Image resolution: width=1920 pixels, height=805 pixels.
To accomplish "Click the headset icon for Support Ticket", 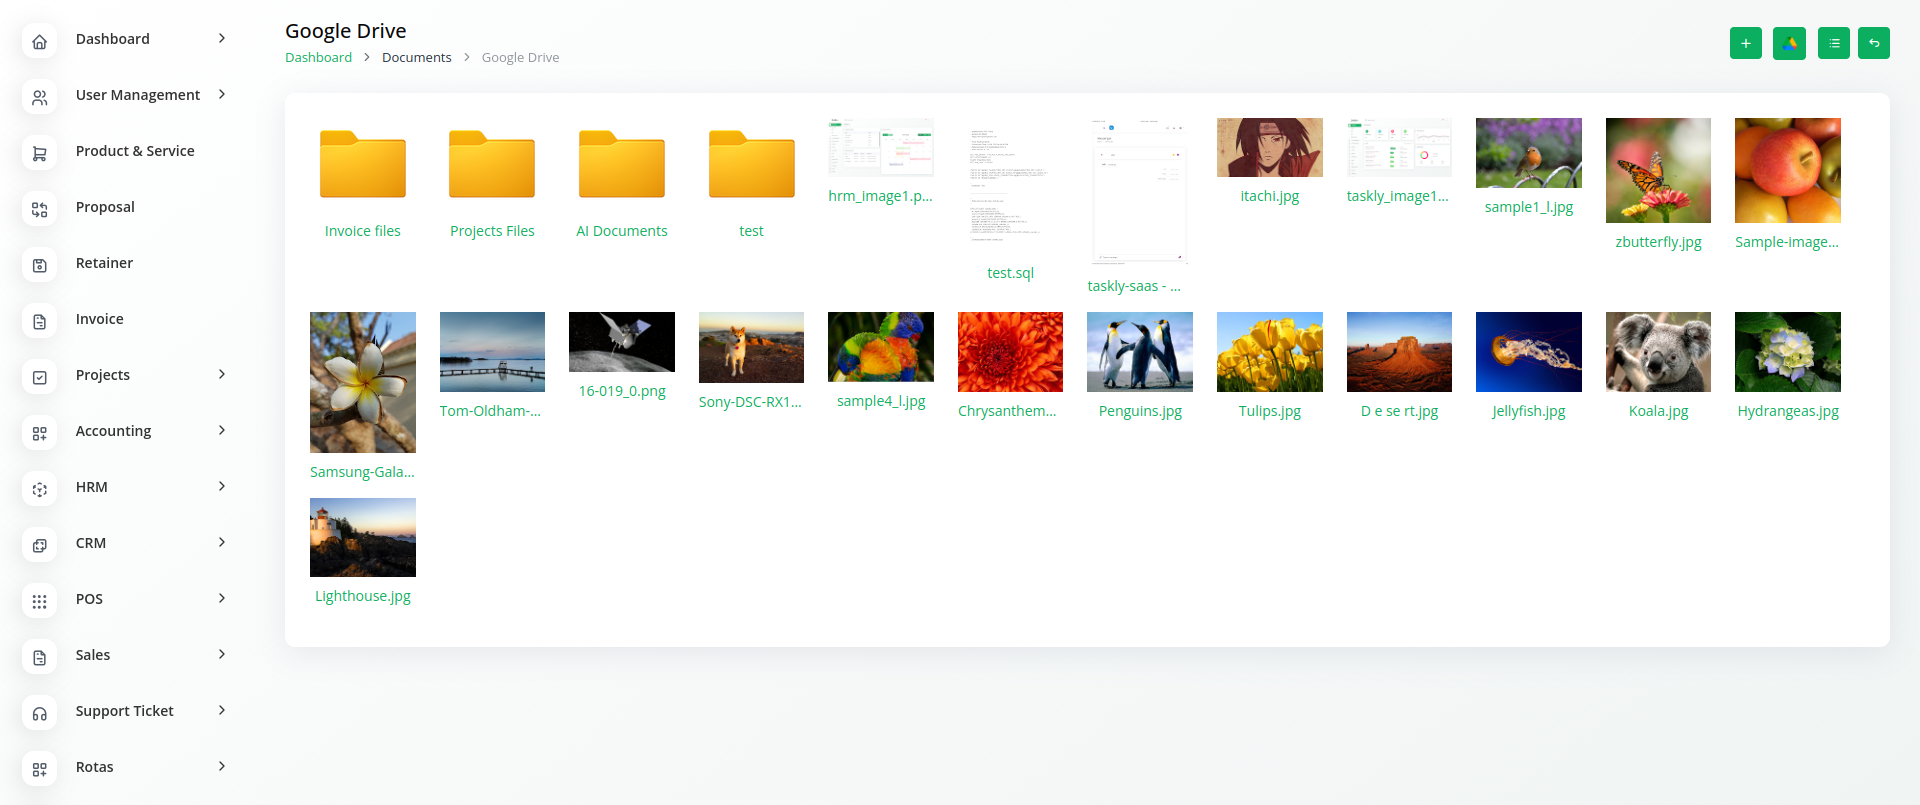I will tap(39, 713).
